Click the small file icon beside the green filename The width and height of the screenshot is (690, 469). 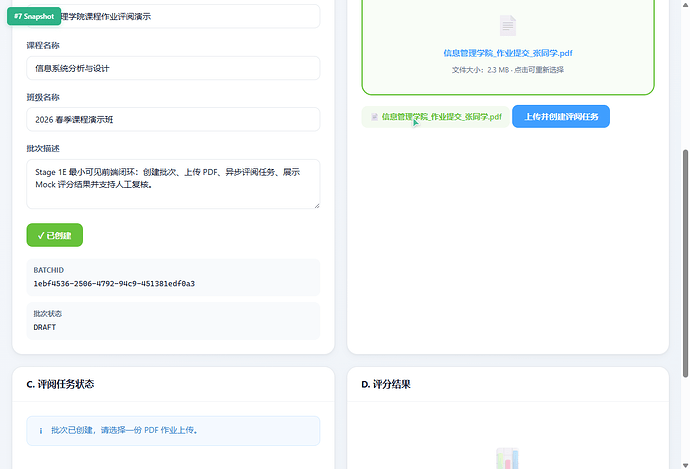click(374, 117)
